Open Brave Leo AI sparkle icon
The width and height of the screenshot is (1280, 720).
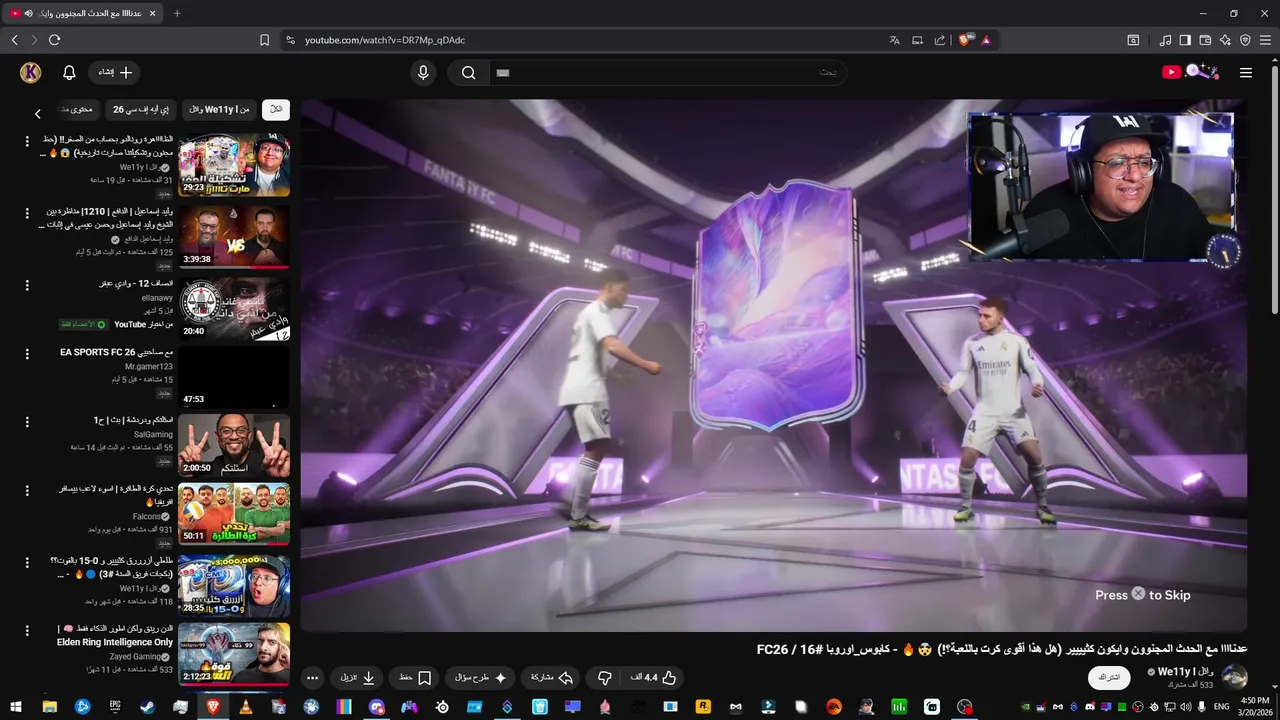(1225, 40)
